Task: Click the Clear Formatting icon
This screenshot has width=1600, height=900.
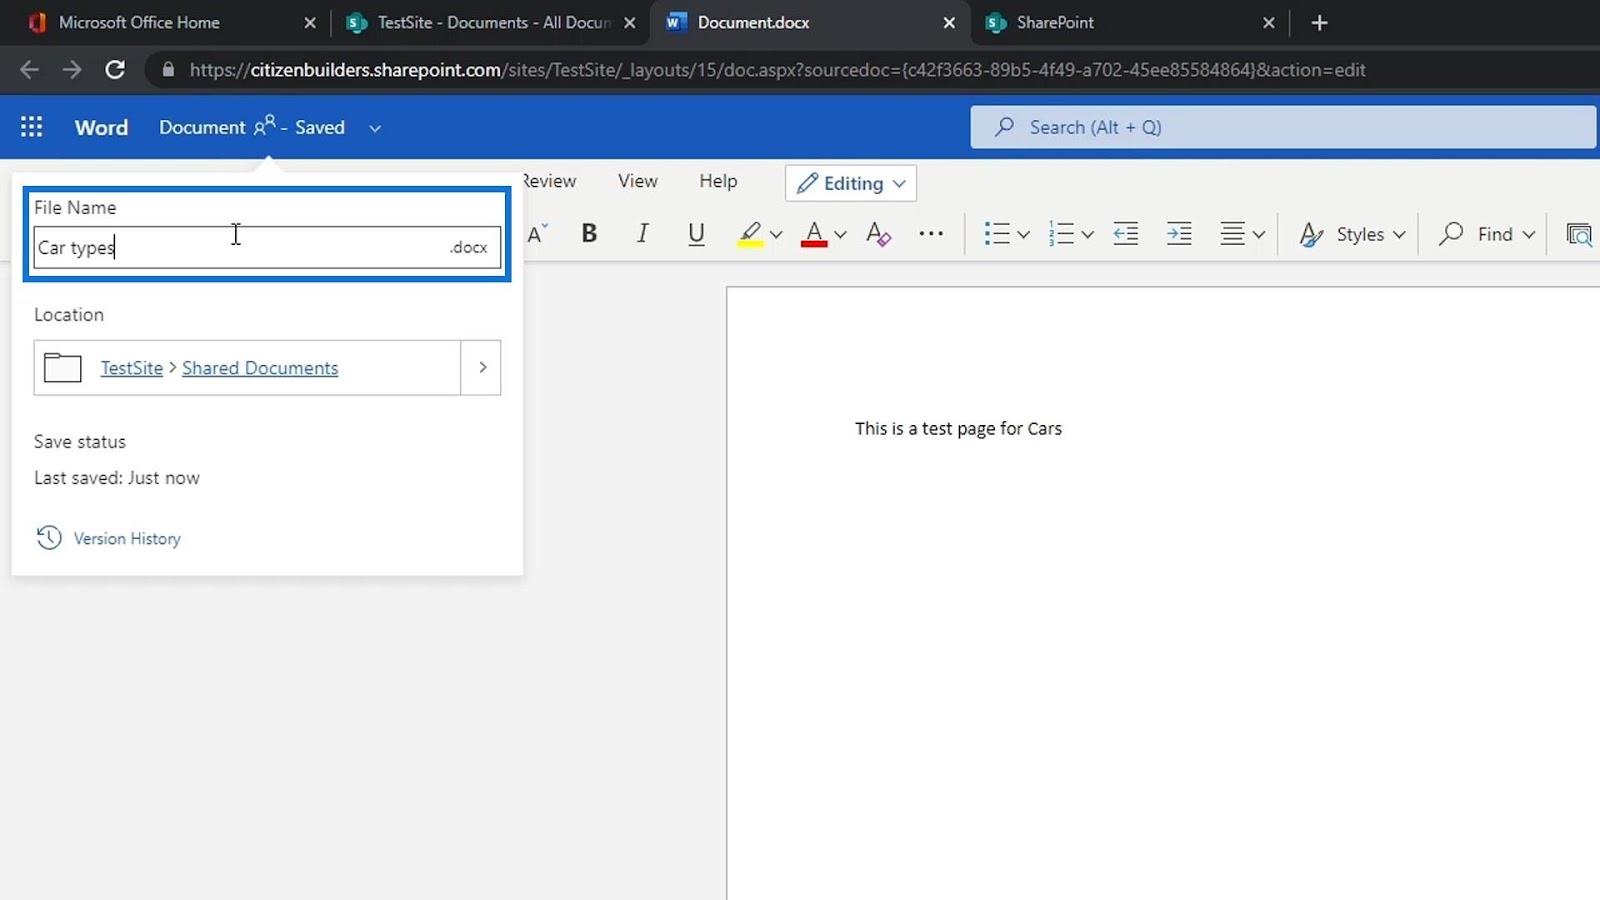Action: click(x=878, y=234)
